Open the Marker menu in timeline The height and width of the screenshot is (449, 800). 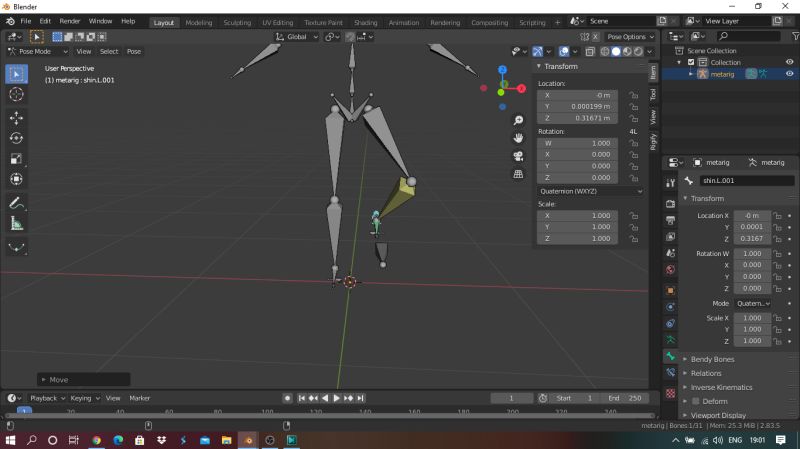pyautogui.click(x=139, y=398)
